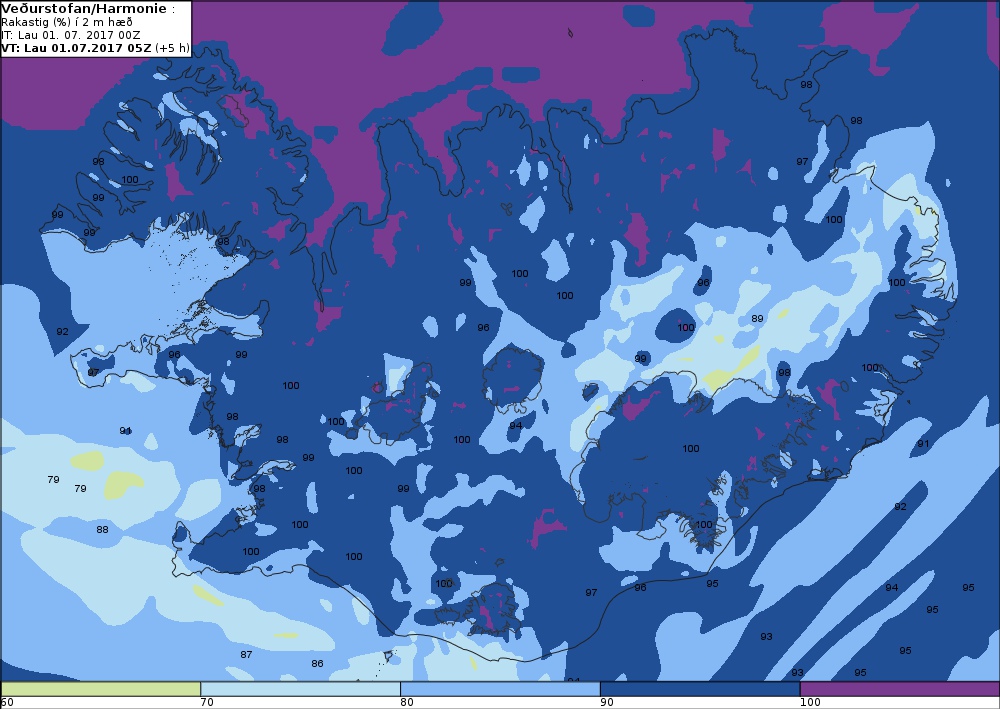
Task: Click the yellow-green 60–70 legend swatch
Action: (101, 689)
